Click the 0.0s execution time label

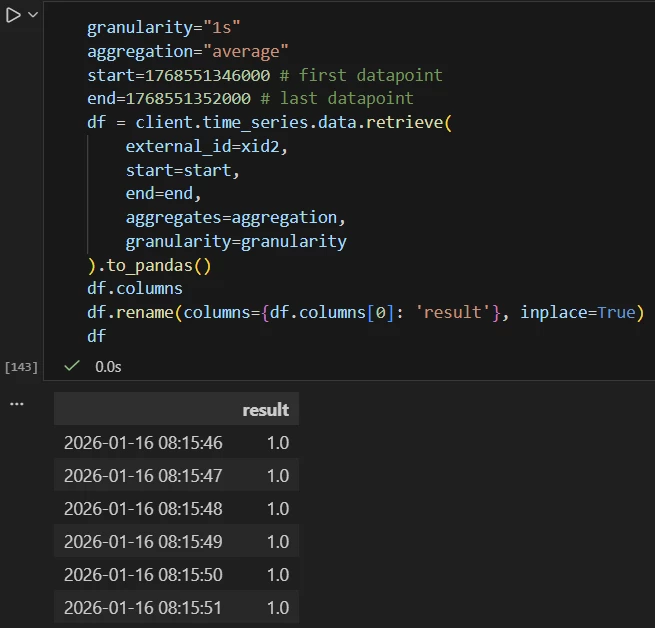pos(108,367)
